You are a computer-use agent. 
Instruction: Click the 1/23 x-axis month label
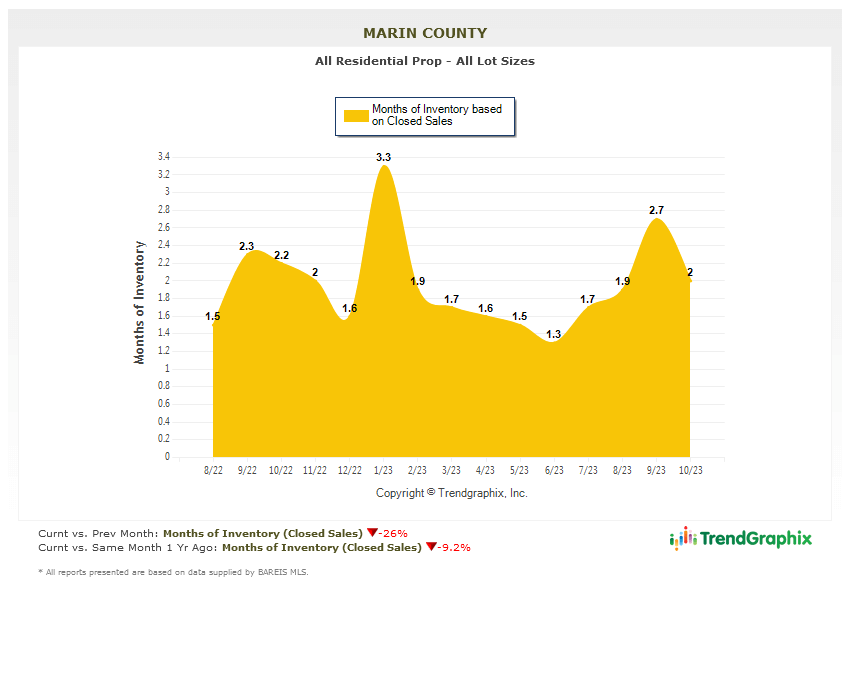[x=383, y=470]
